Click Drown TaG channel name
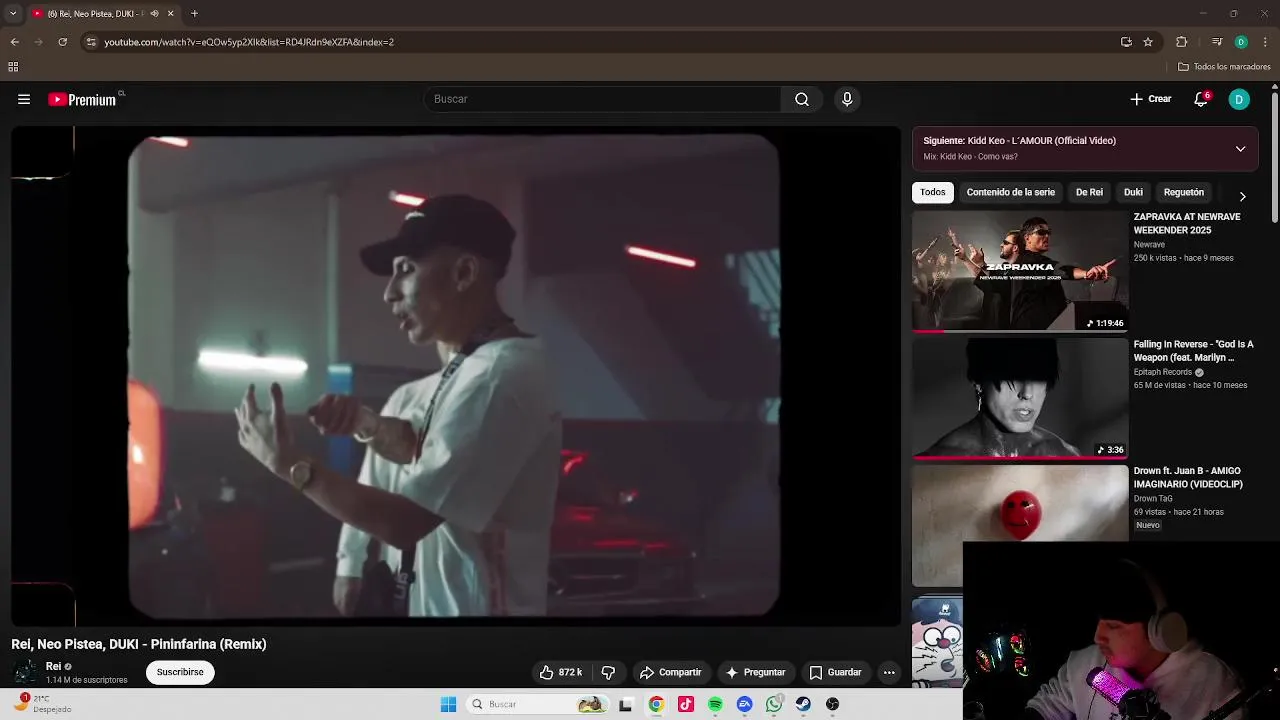The width and height of the screenshot is (1280, 720). pos(1153,498)
